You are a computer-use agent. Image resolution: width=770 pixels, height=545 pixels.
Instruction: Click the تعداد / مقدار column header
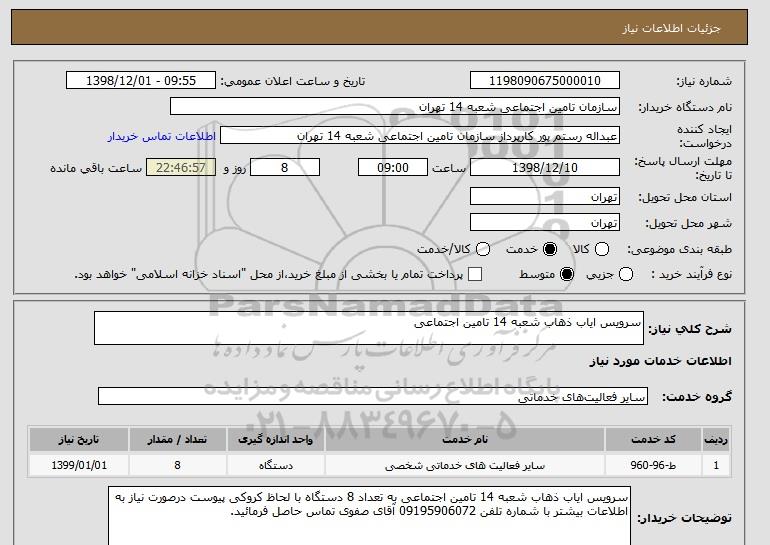[x=177, y=439]
